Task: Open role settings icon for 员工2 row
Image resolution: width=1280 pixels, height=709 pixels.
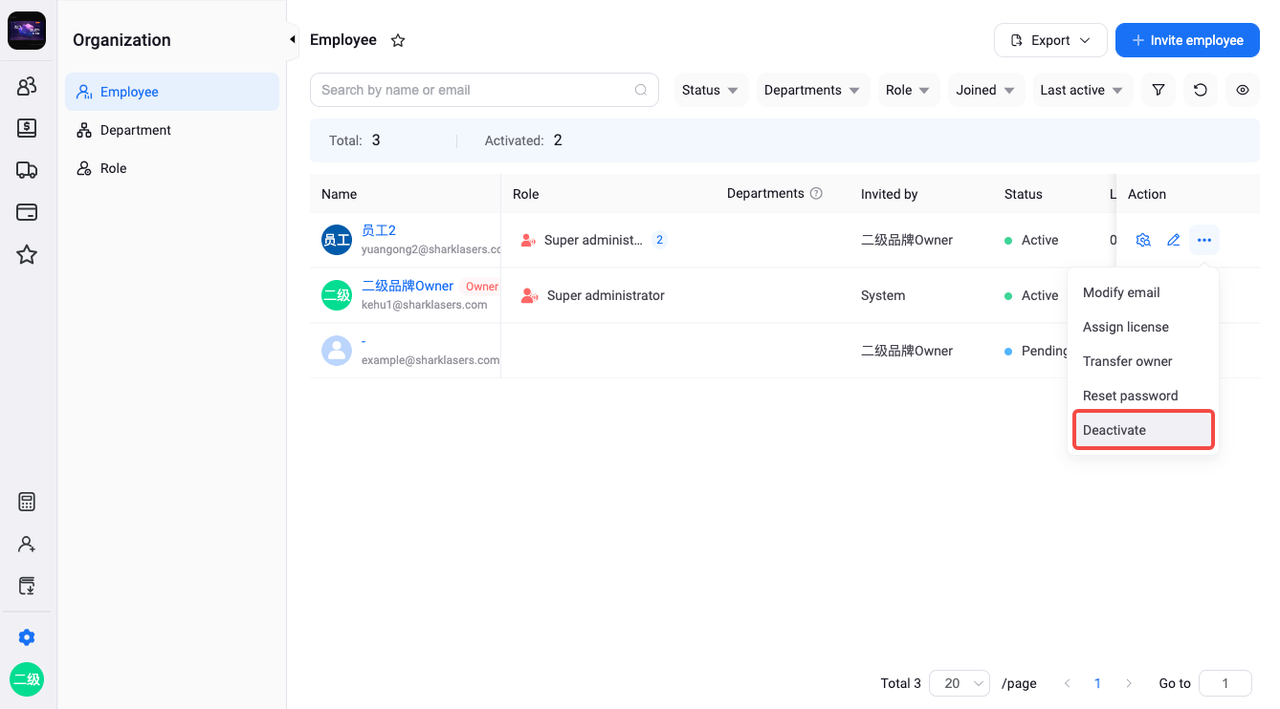Action: click(x=1144, y=240)
